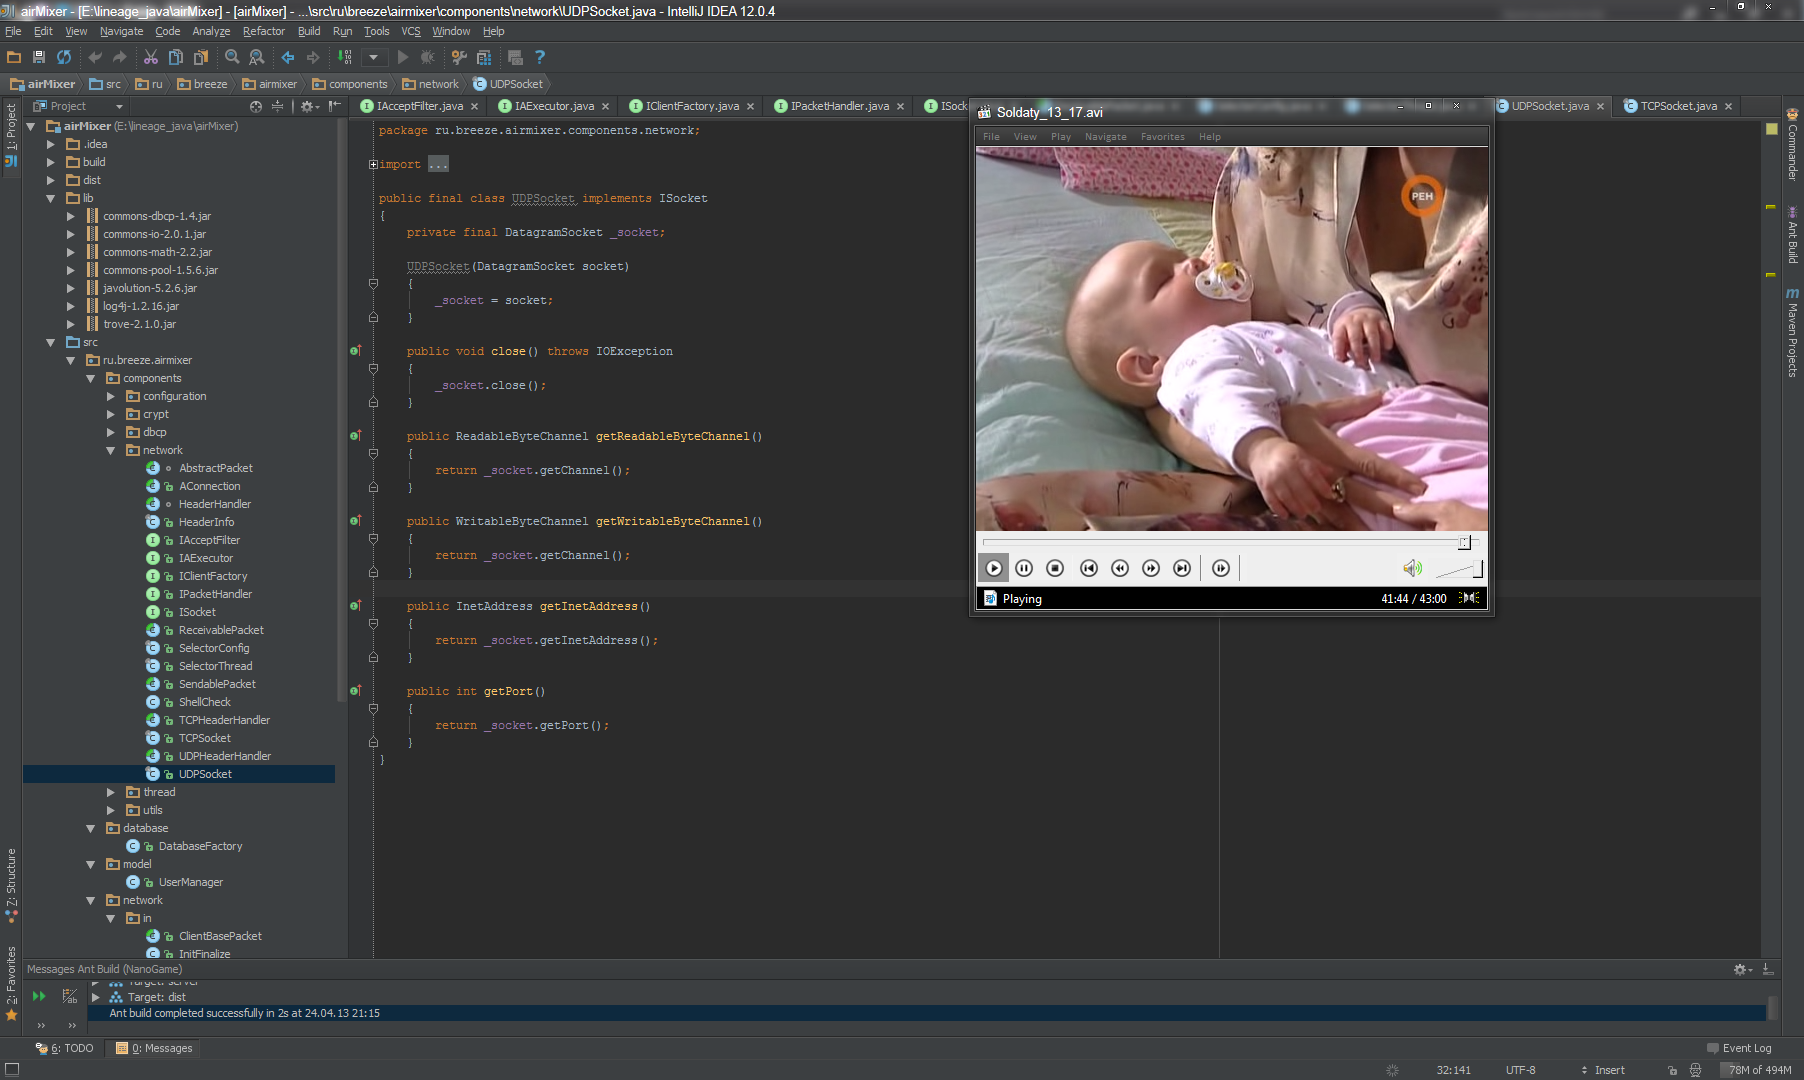Image resolution: width=1804 pixels, height=1080 pixels.
Task: Click the Save All disk icon
Action: tap(39, 57)
